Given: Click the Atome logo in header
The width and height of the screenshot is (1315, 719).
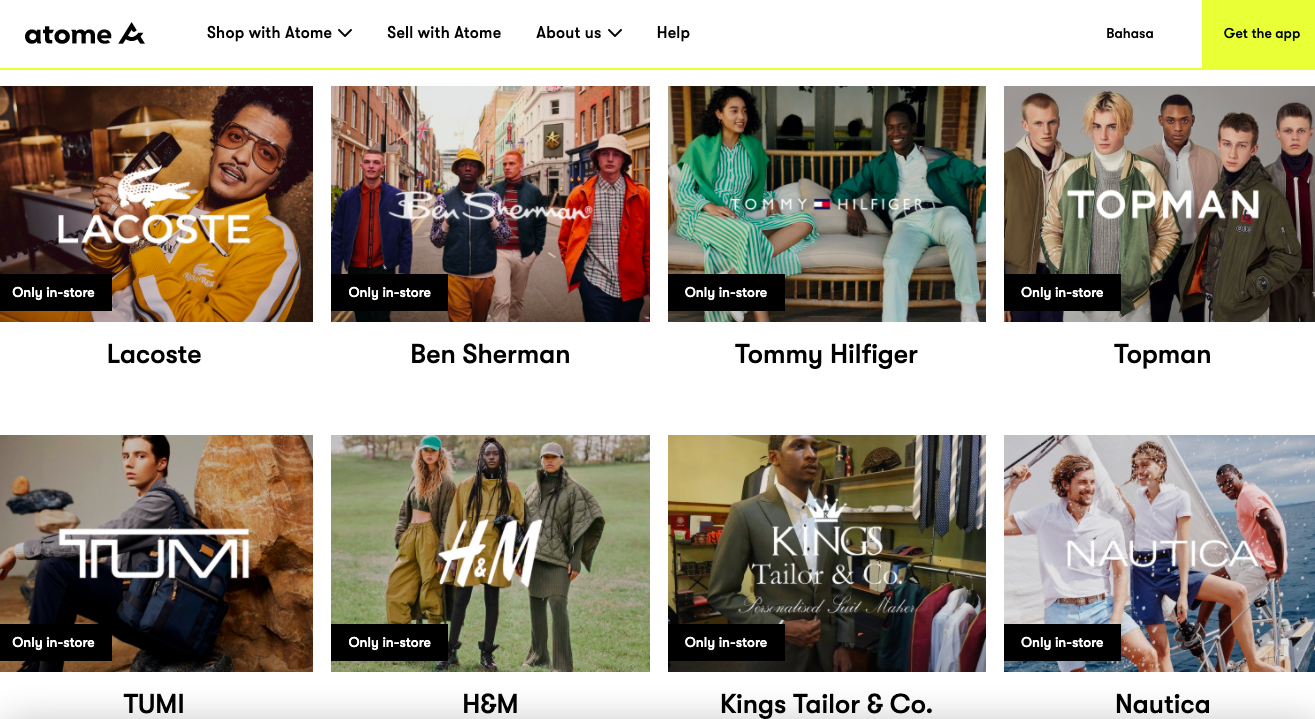Looking at the screenshot, I should [x=85, y=34].
